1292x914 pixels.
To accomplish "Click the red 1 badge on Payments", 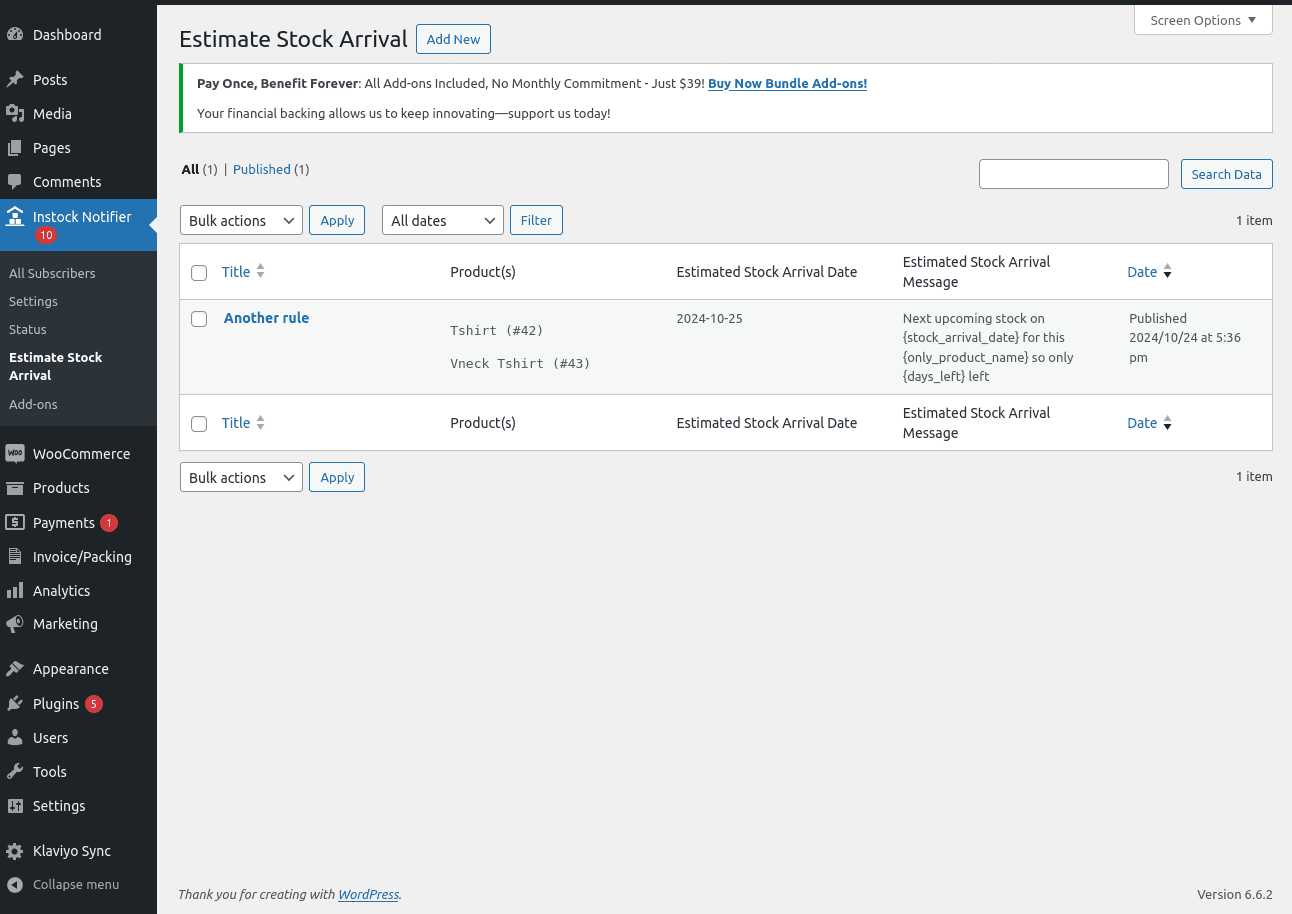I will tap(109, 523).
